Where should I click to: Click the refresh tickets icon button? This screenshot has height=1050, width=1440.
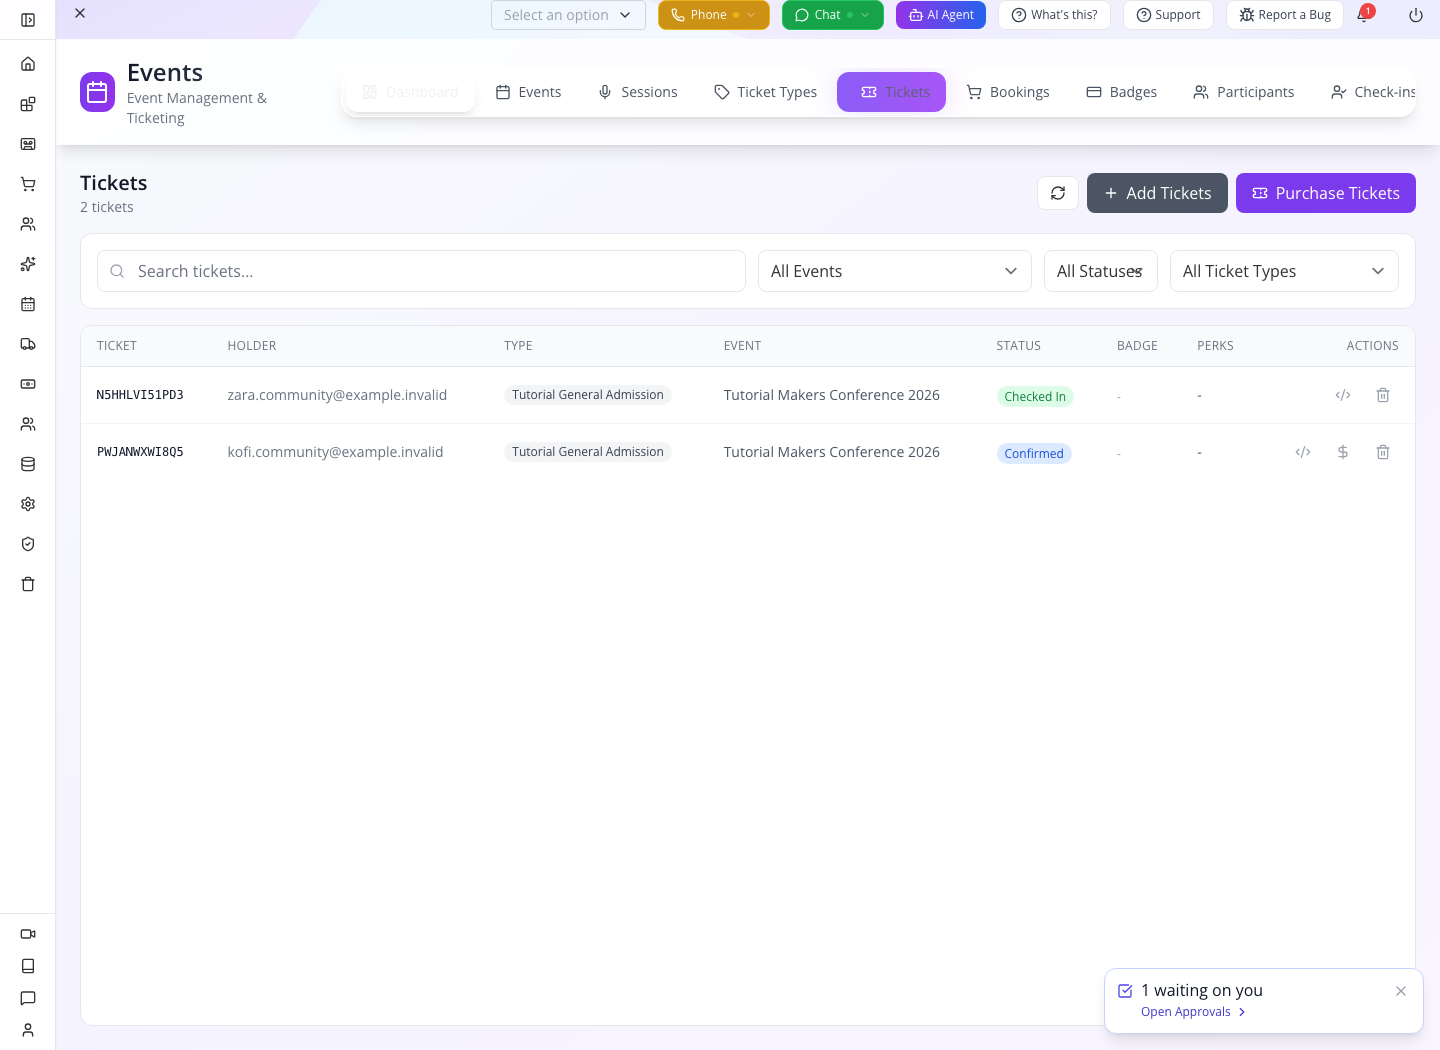point(1058,193)
